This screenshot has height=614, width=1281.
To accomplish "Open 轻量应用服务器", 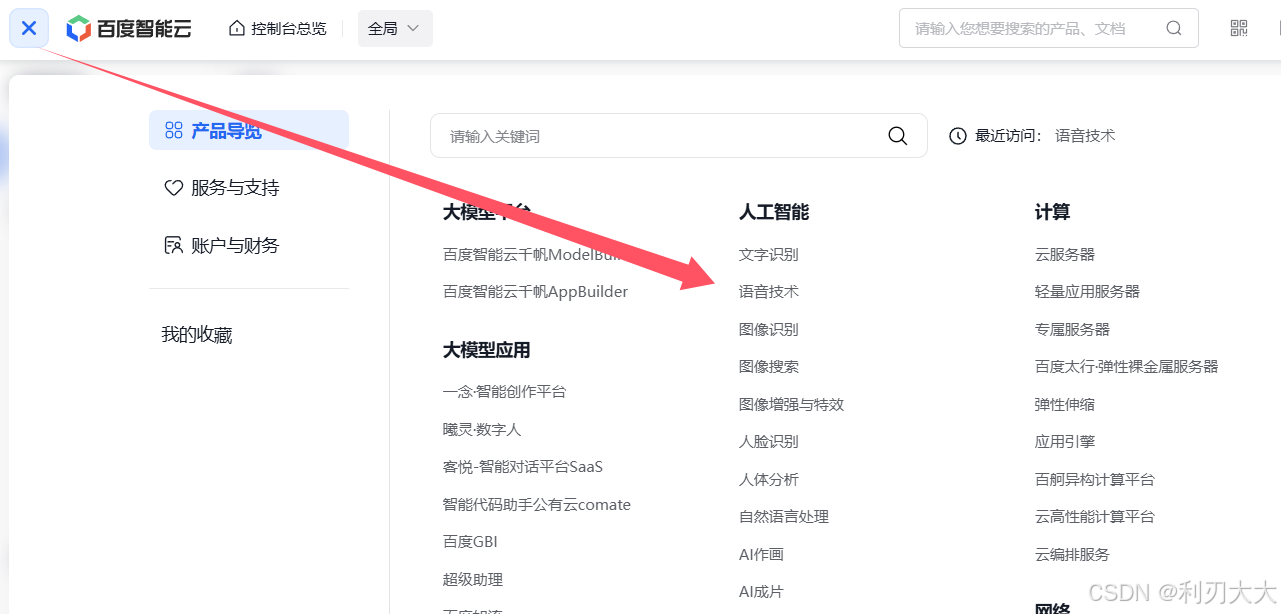I will point(1087,292).
